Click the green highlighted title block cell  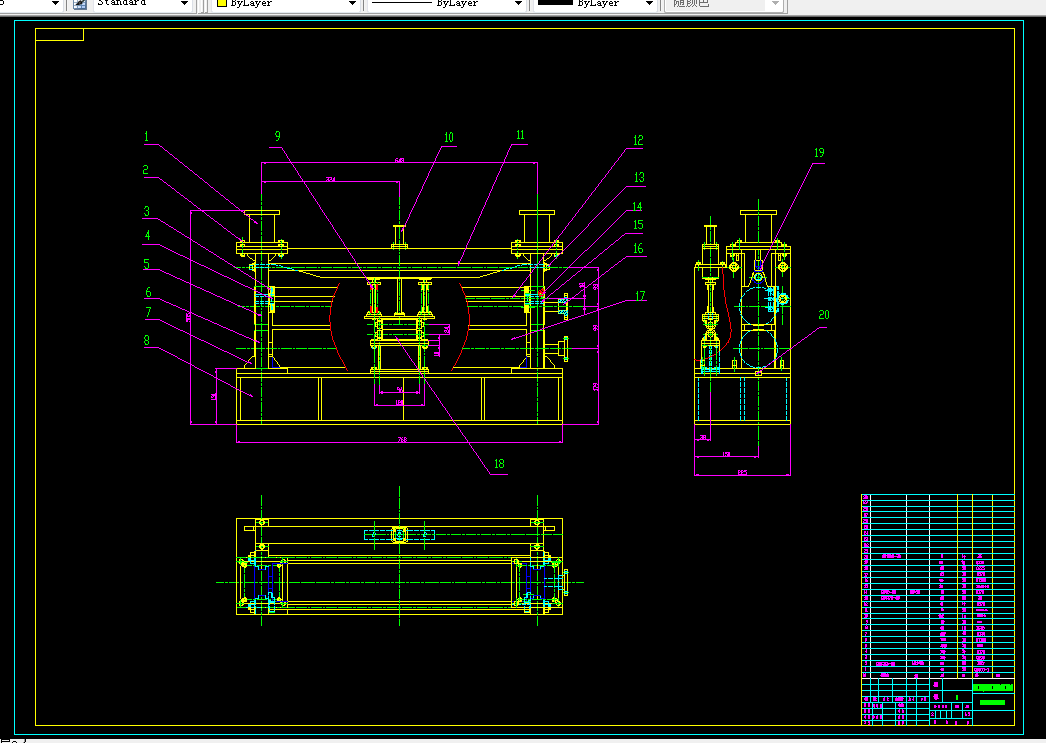[x=993, y=688]
